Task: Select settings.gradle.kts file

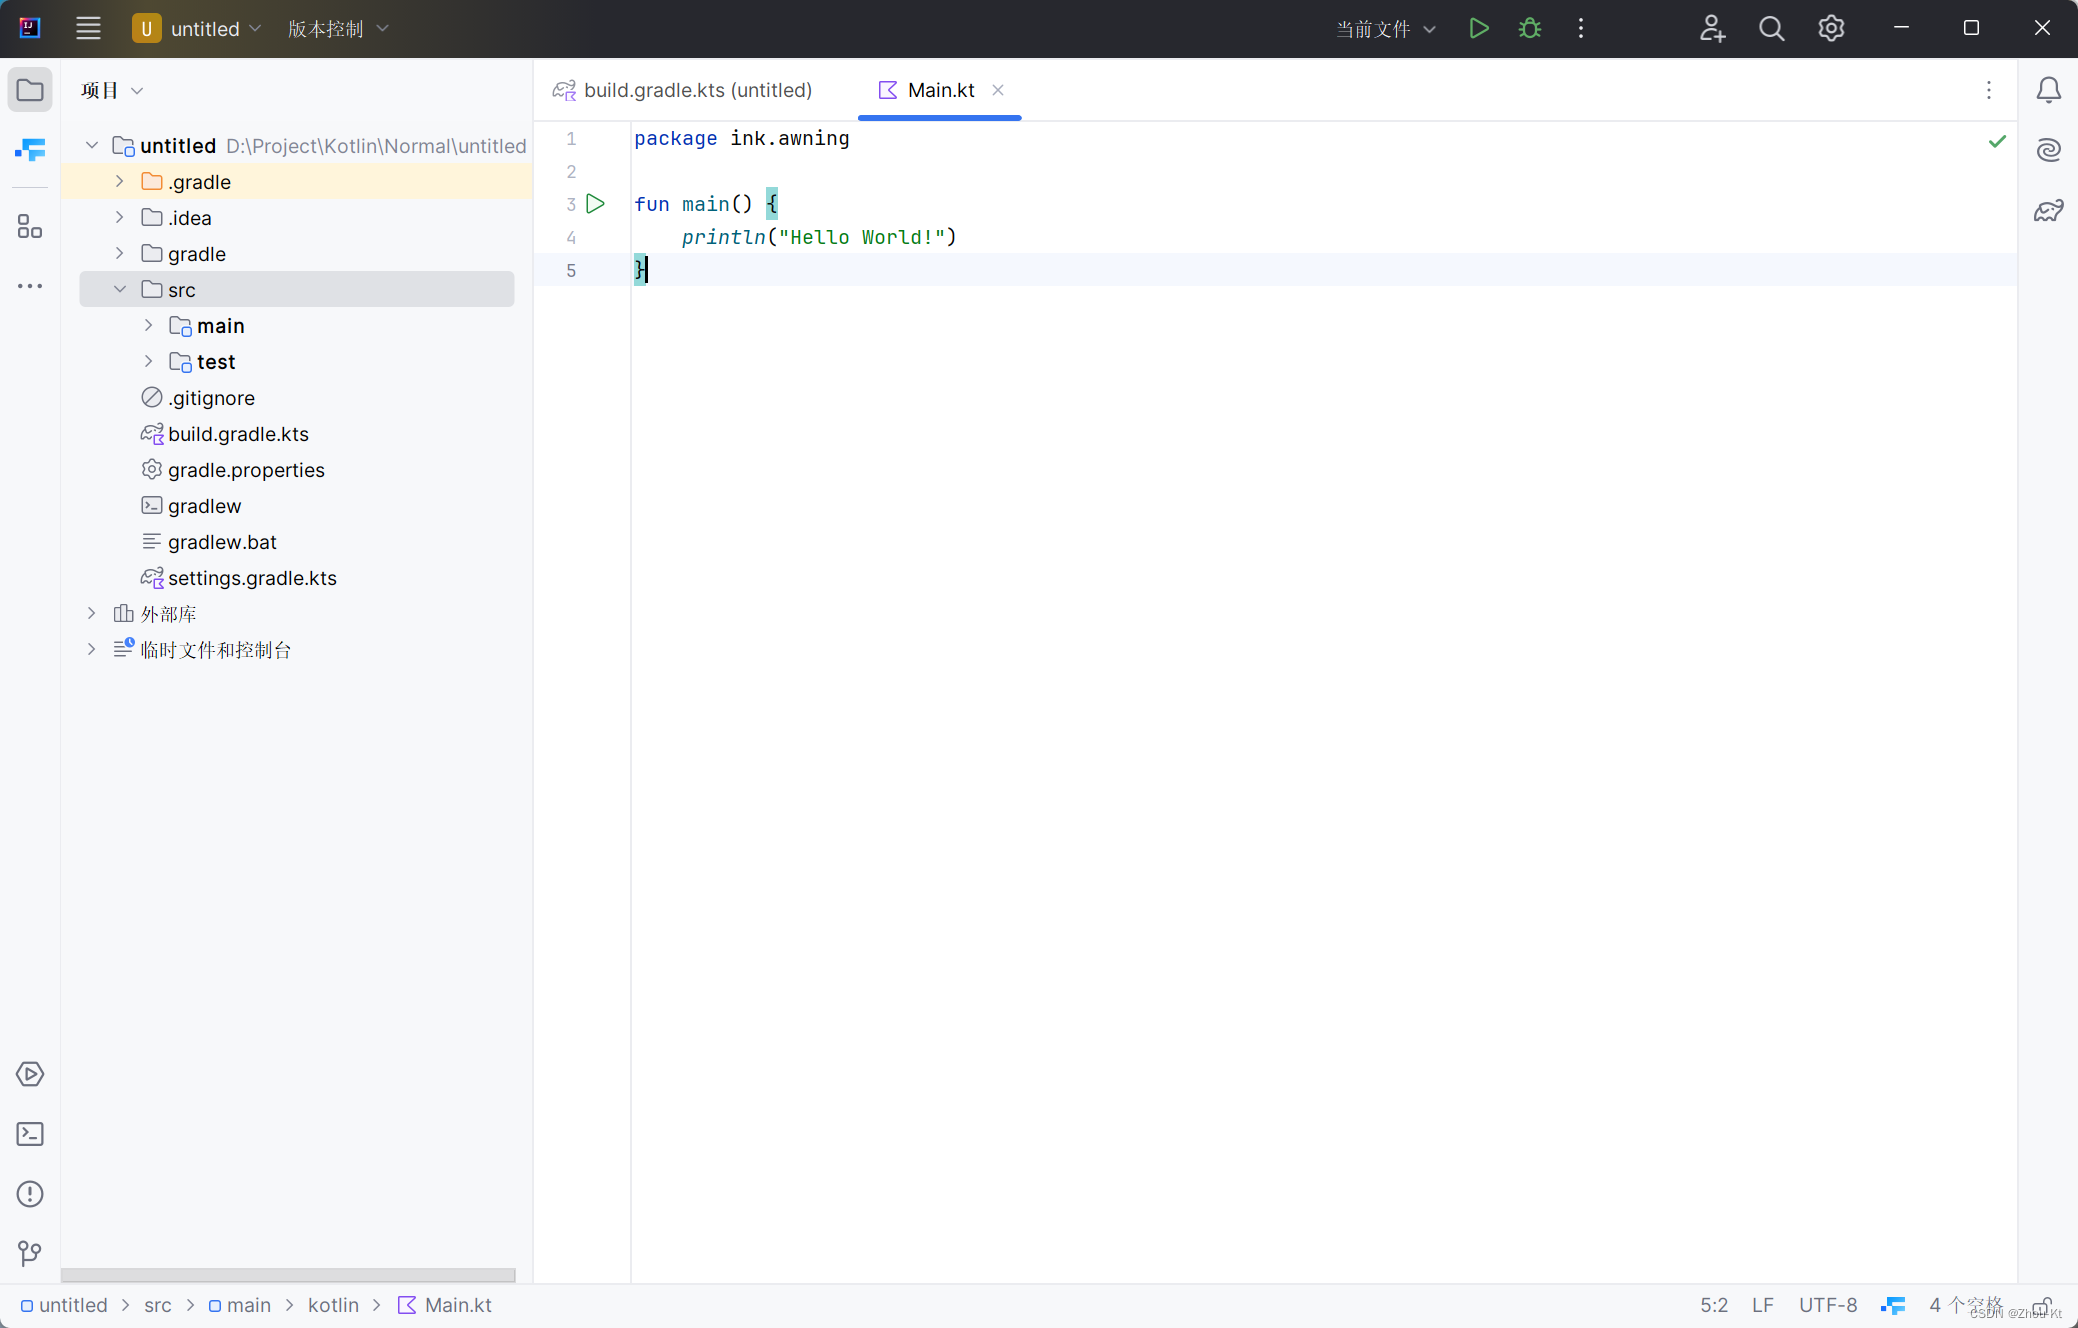Action: click(x=239, y=578)
